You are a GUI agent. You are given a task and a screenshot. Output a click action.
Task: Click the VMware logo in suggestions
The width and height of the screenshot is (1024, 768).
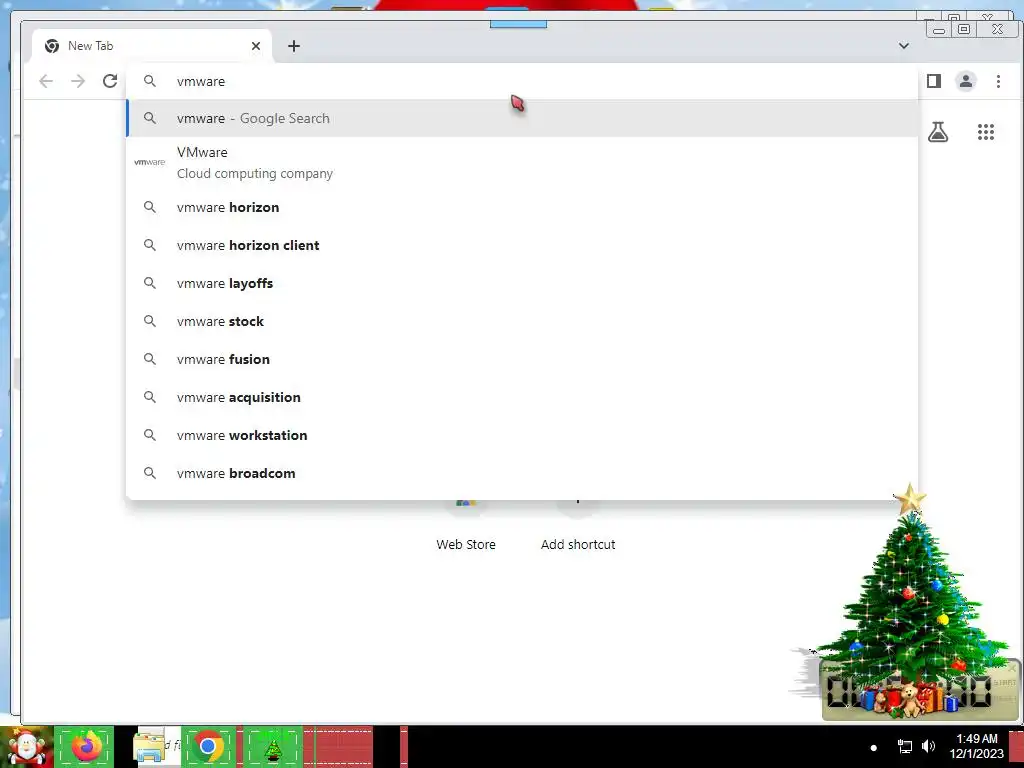point(150,162)
